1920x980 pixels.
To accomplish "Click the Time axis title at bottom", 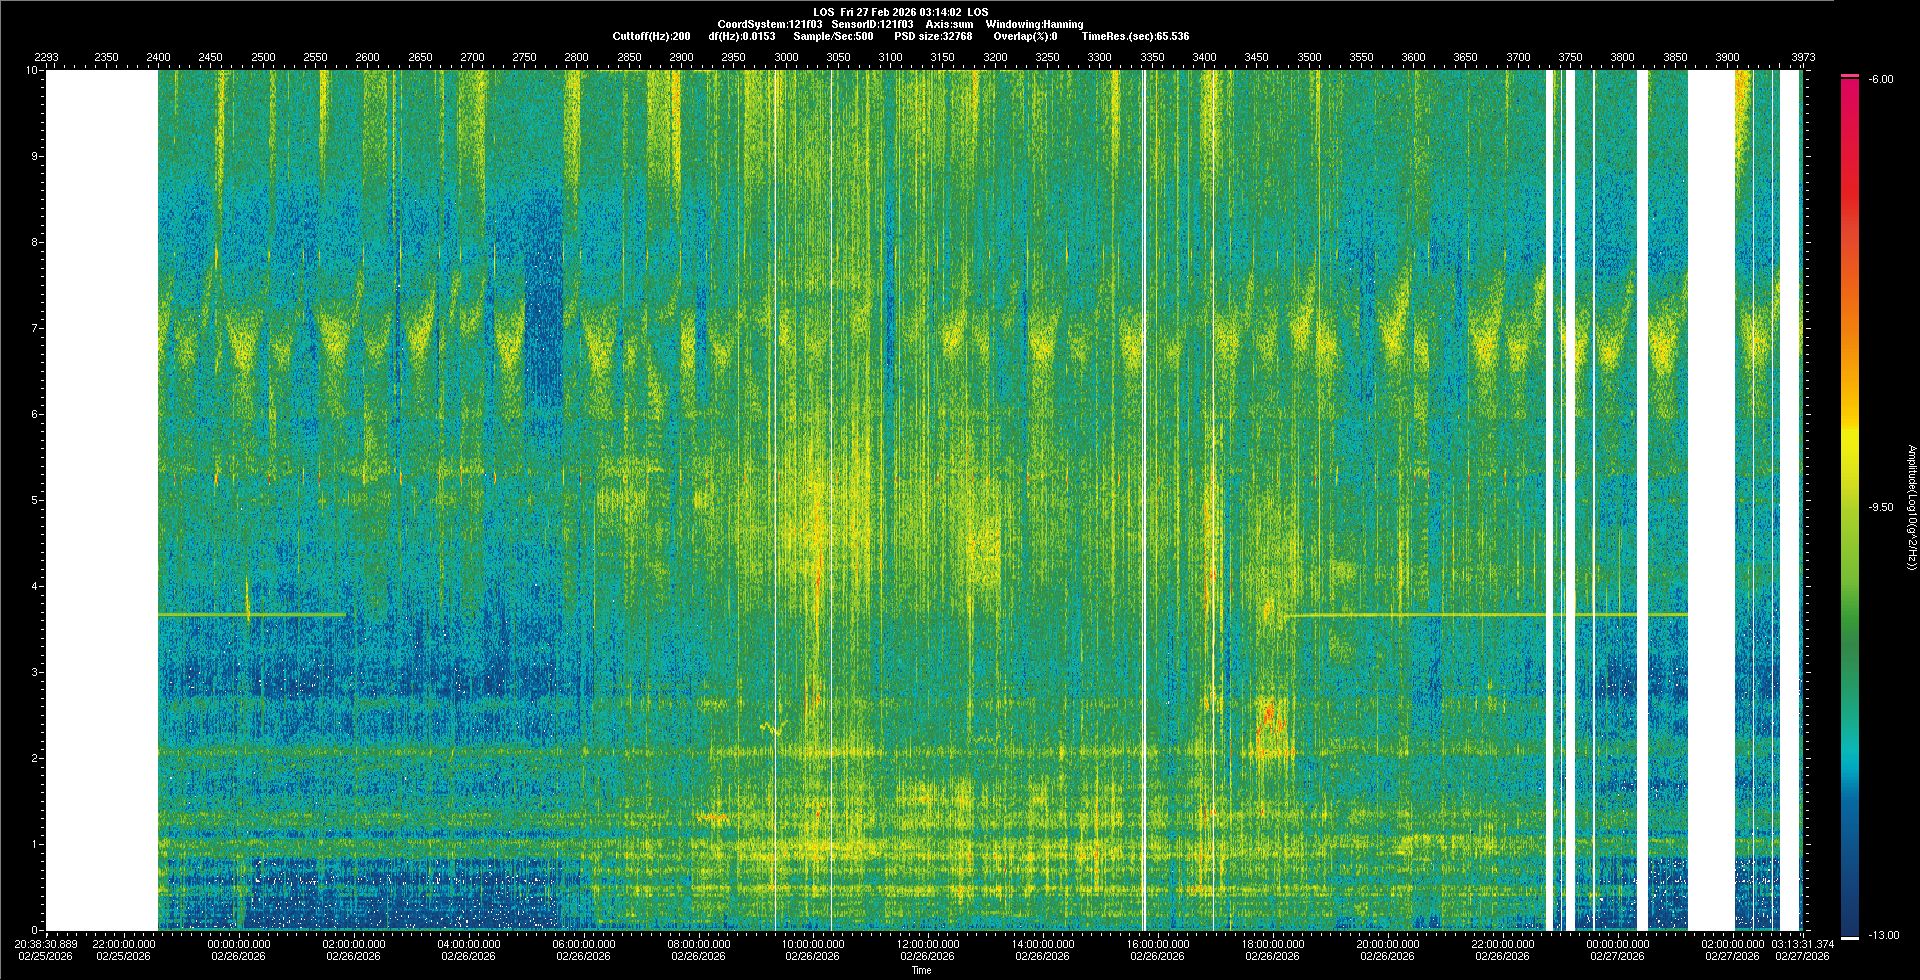I will pos(921,970).
